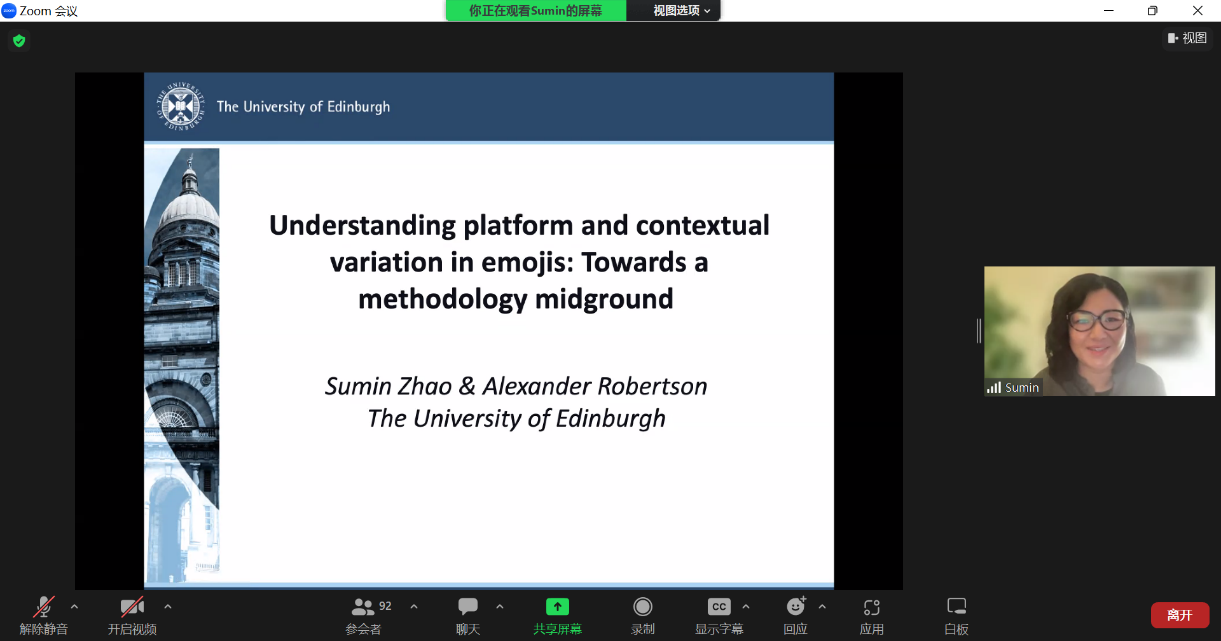The width and height of the screenshot is (1221, 641).
Task: Leave the meeting with red 离开 button
Action: pos(1180,615)
